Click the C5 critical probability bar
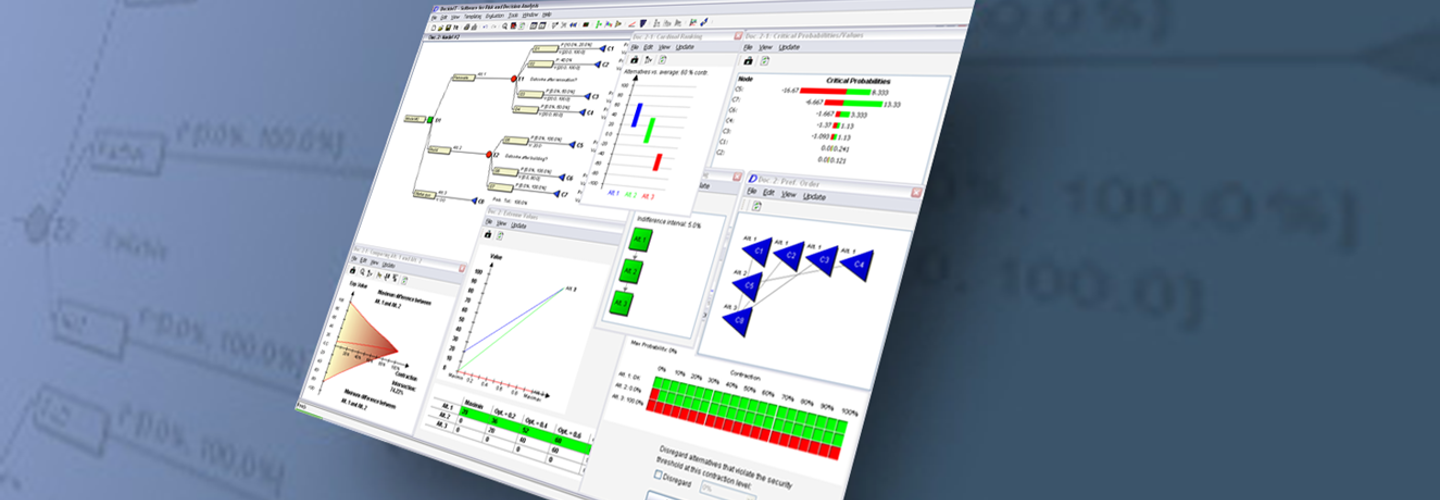Viewport: 1440px width, 500px height. pyautogui.click(x=834, y=90)
